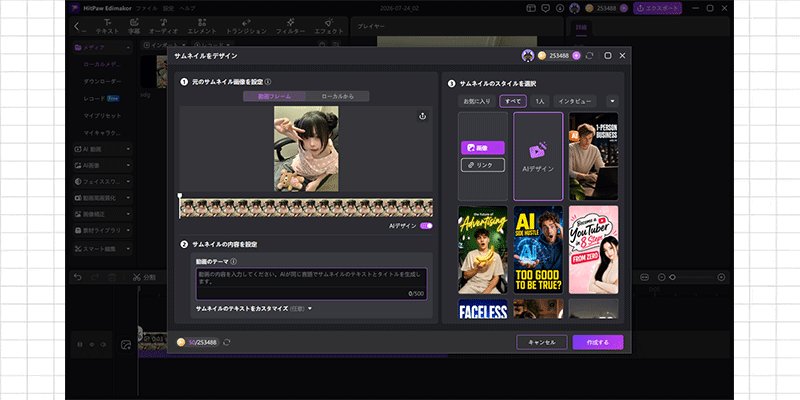
Task: Select ダウンローダー in media sidebar
Action: 103,82
